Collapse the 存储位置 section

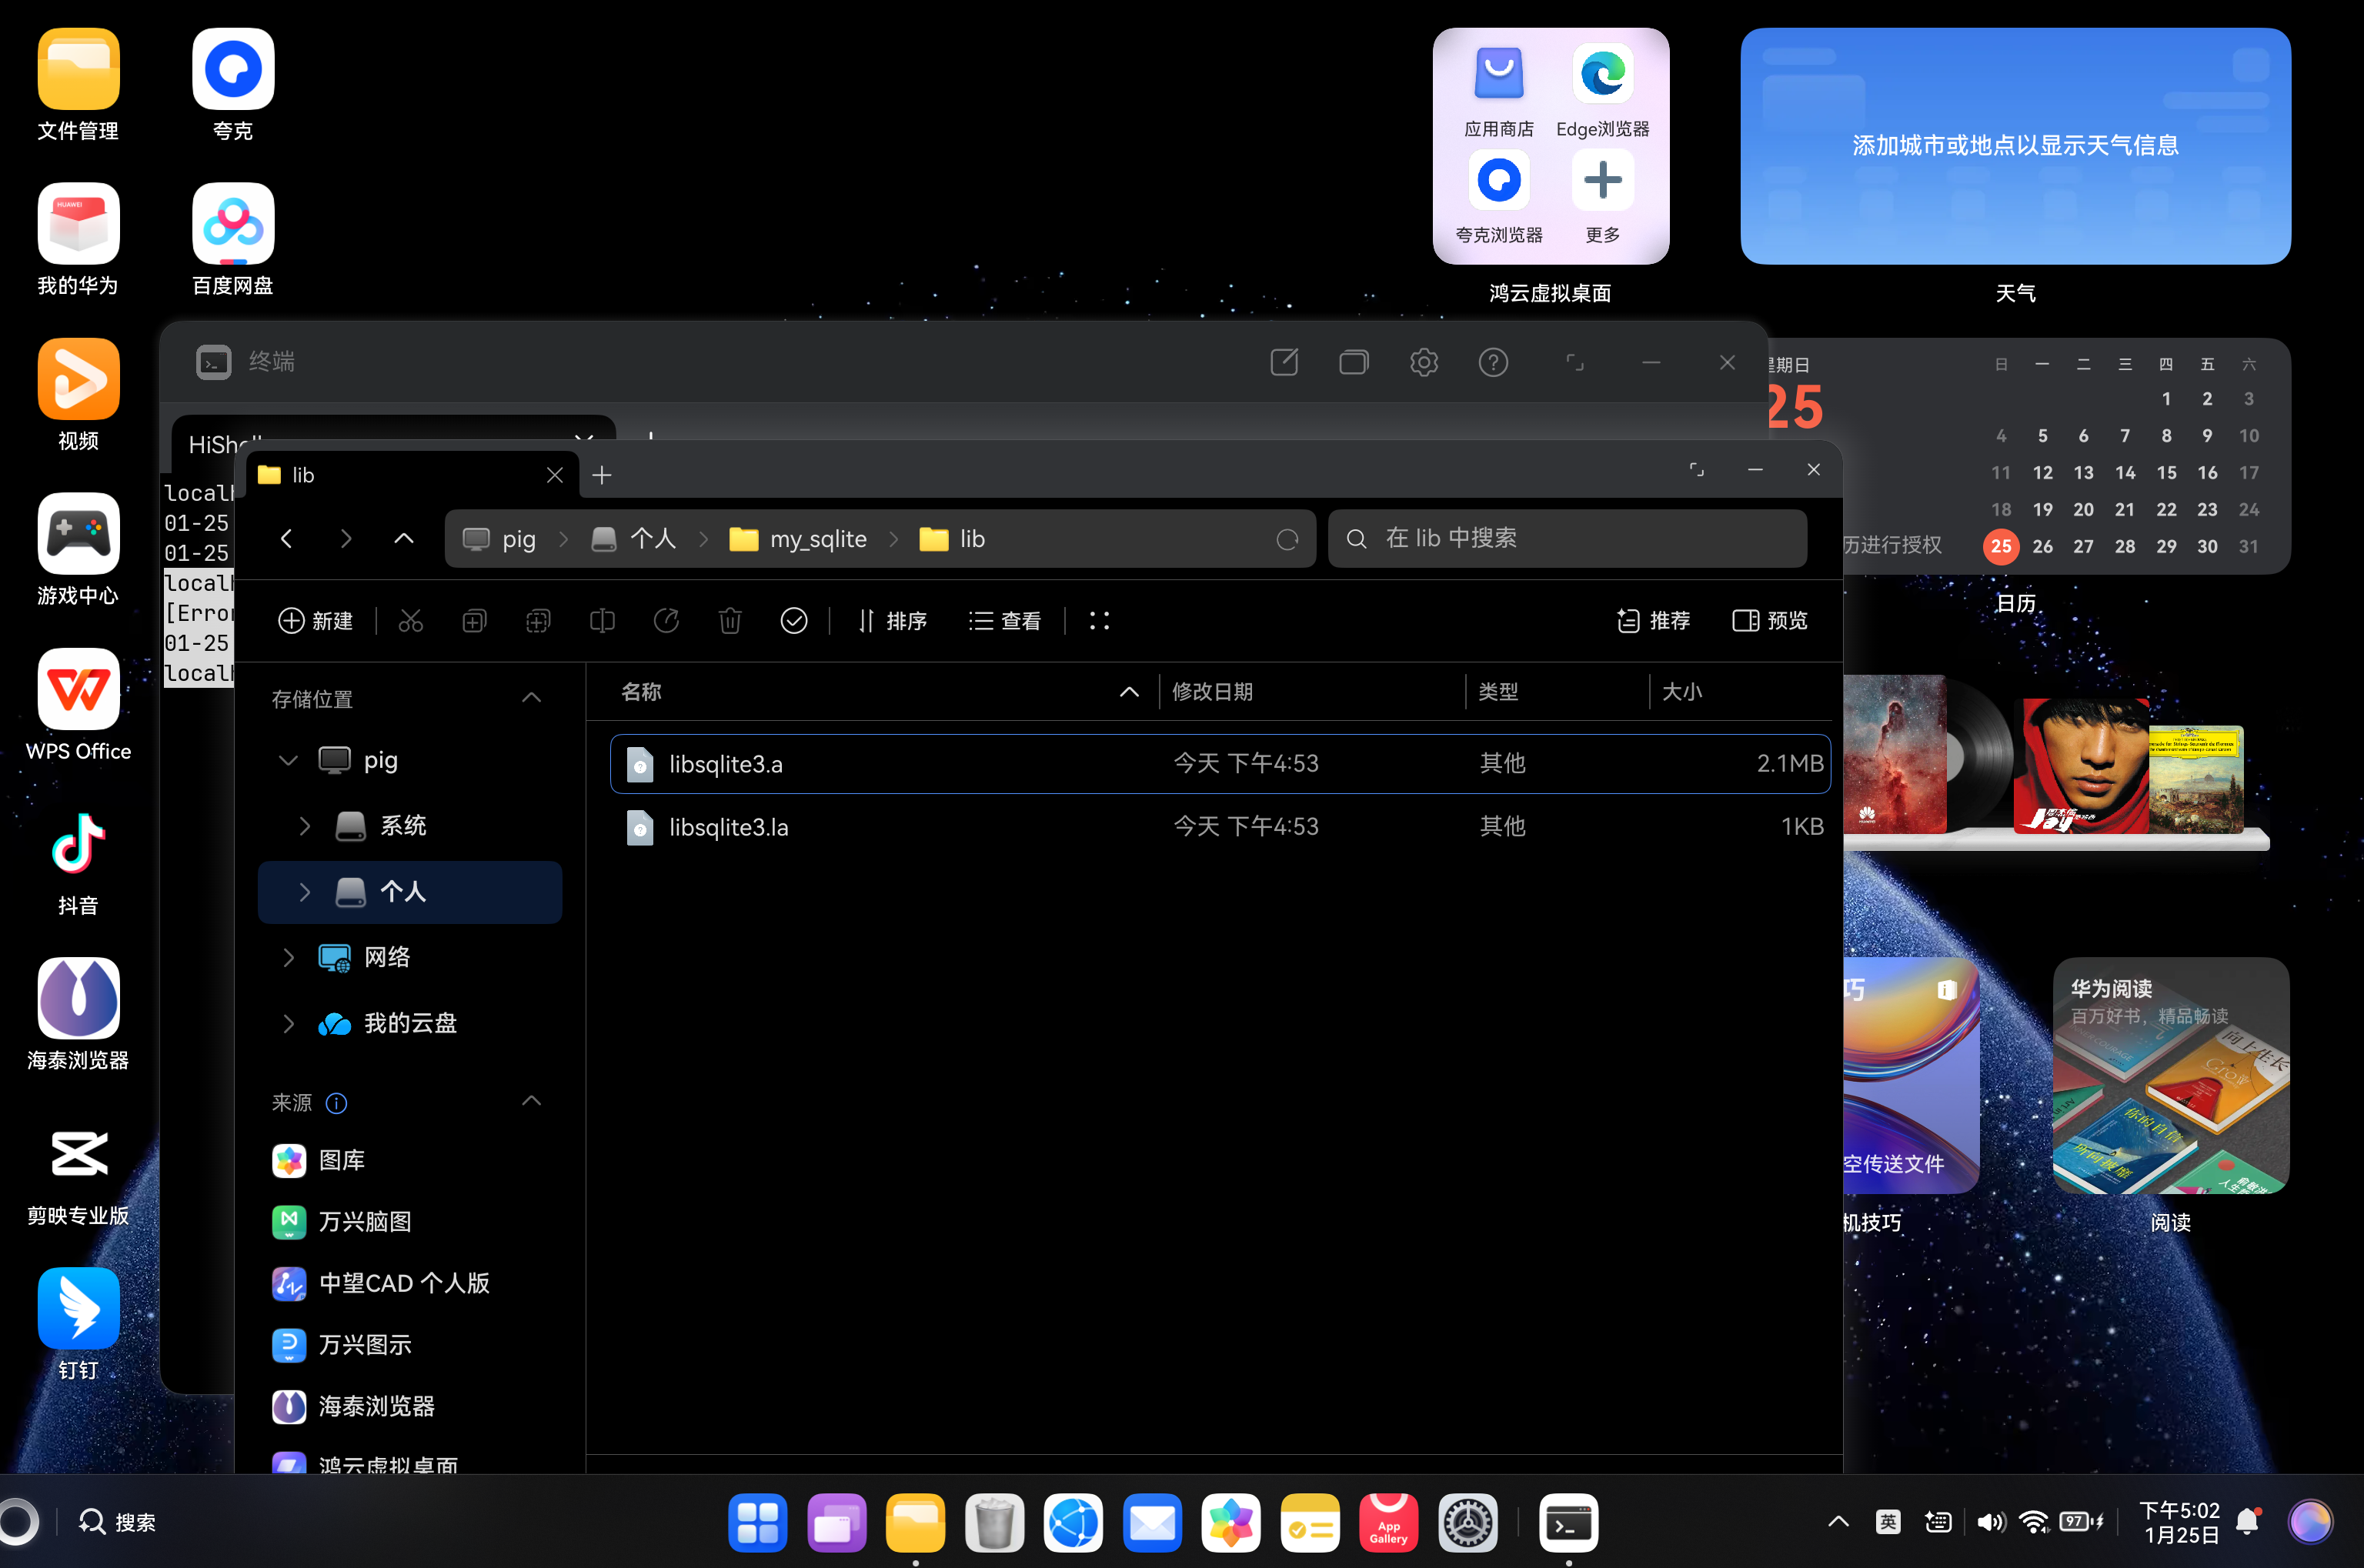pos(532,698)
